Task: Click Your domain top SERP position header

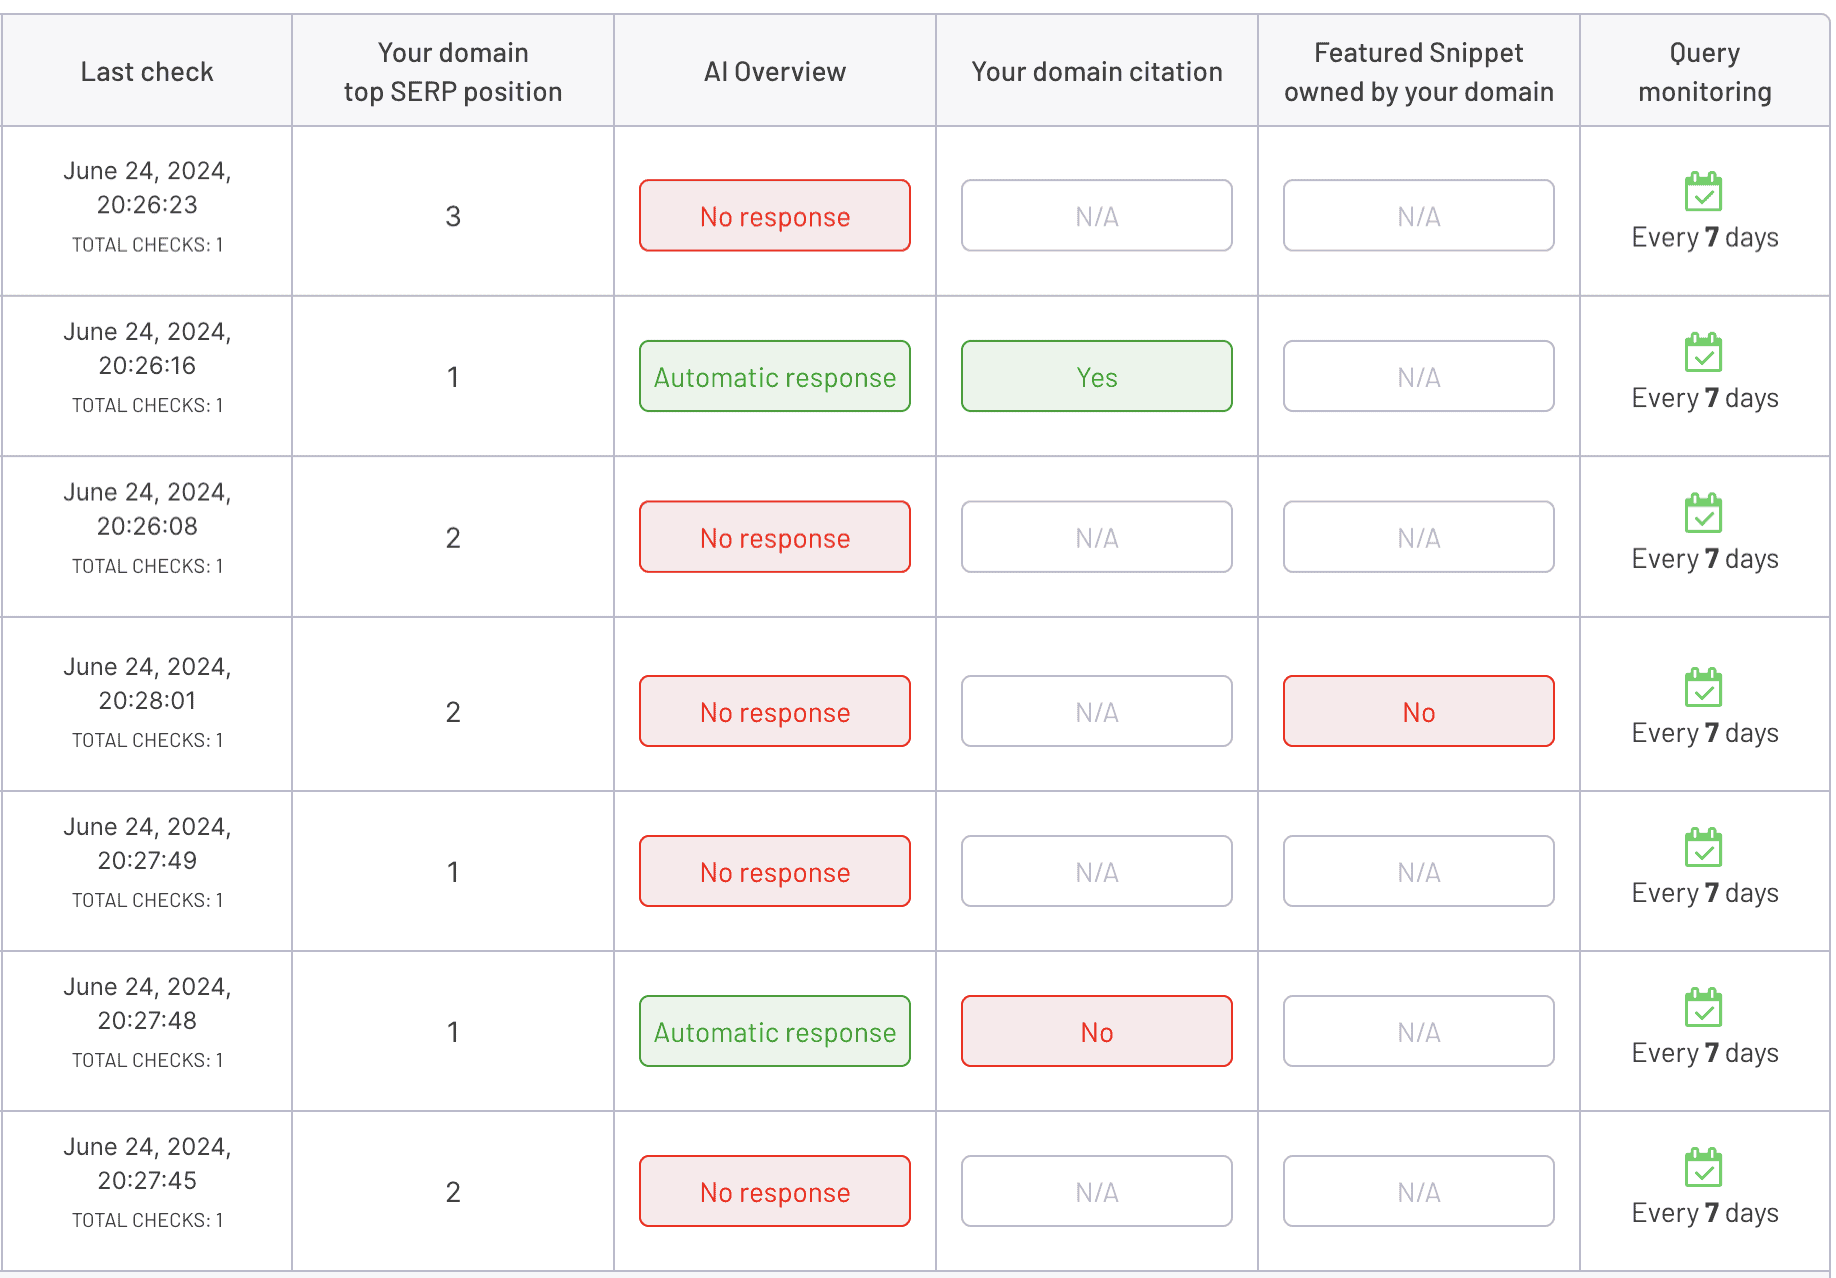Action: pyautogui.click(x=453, y=72)
